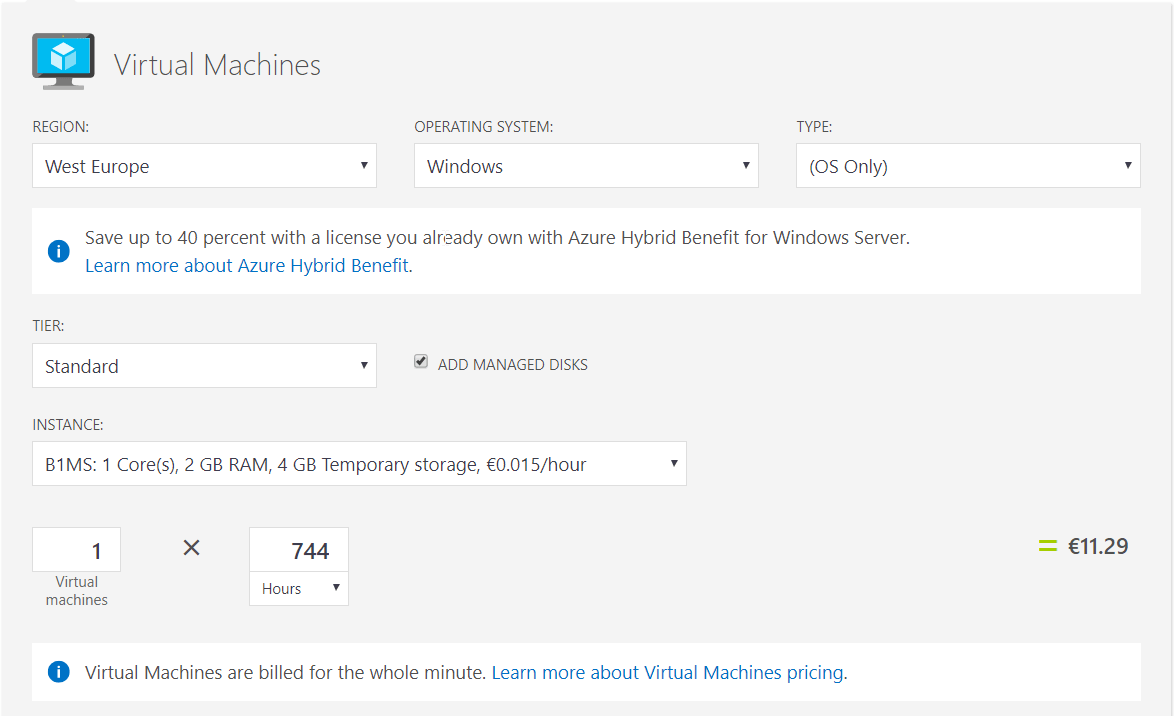Click the number of virtual machines field
Image resolution: width=1174 pixels, height=716 pixels.
click(x=77, y=551)
